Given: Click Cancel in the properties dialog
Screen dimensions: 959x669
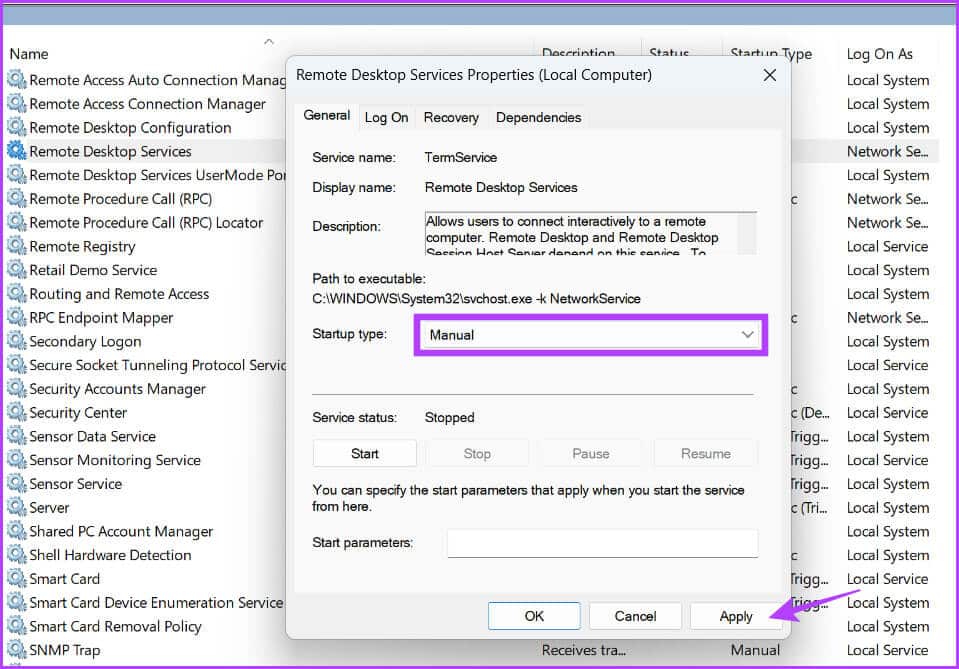Looking at the screenshot, I should tap(635, 616).
